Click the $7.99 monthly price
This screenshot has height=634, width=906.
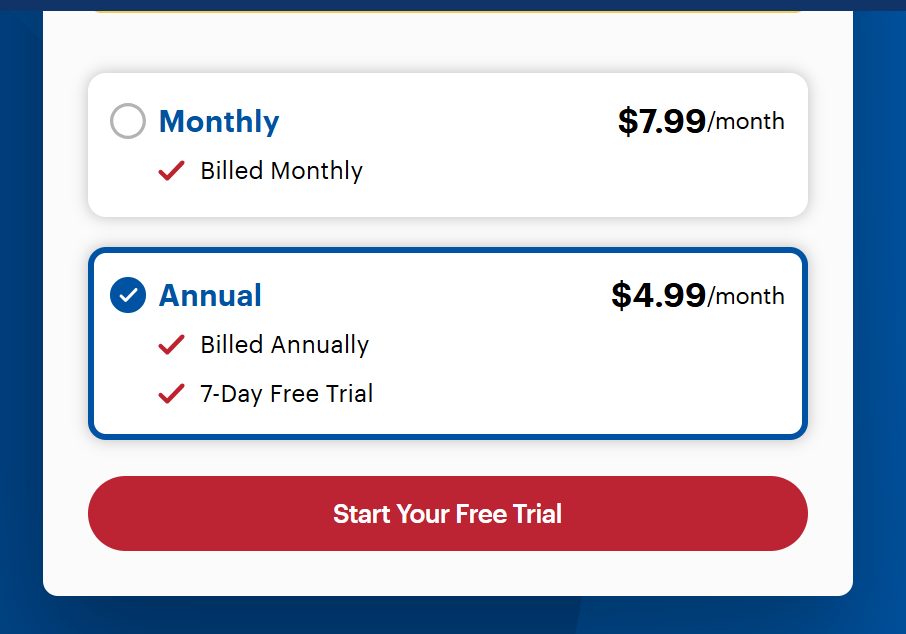[x=661, y=121]
